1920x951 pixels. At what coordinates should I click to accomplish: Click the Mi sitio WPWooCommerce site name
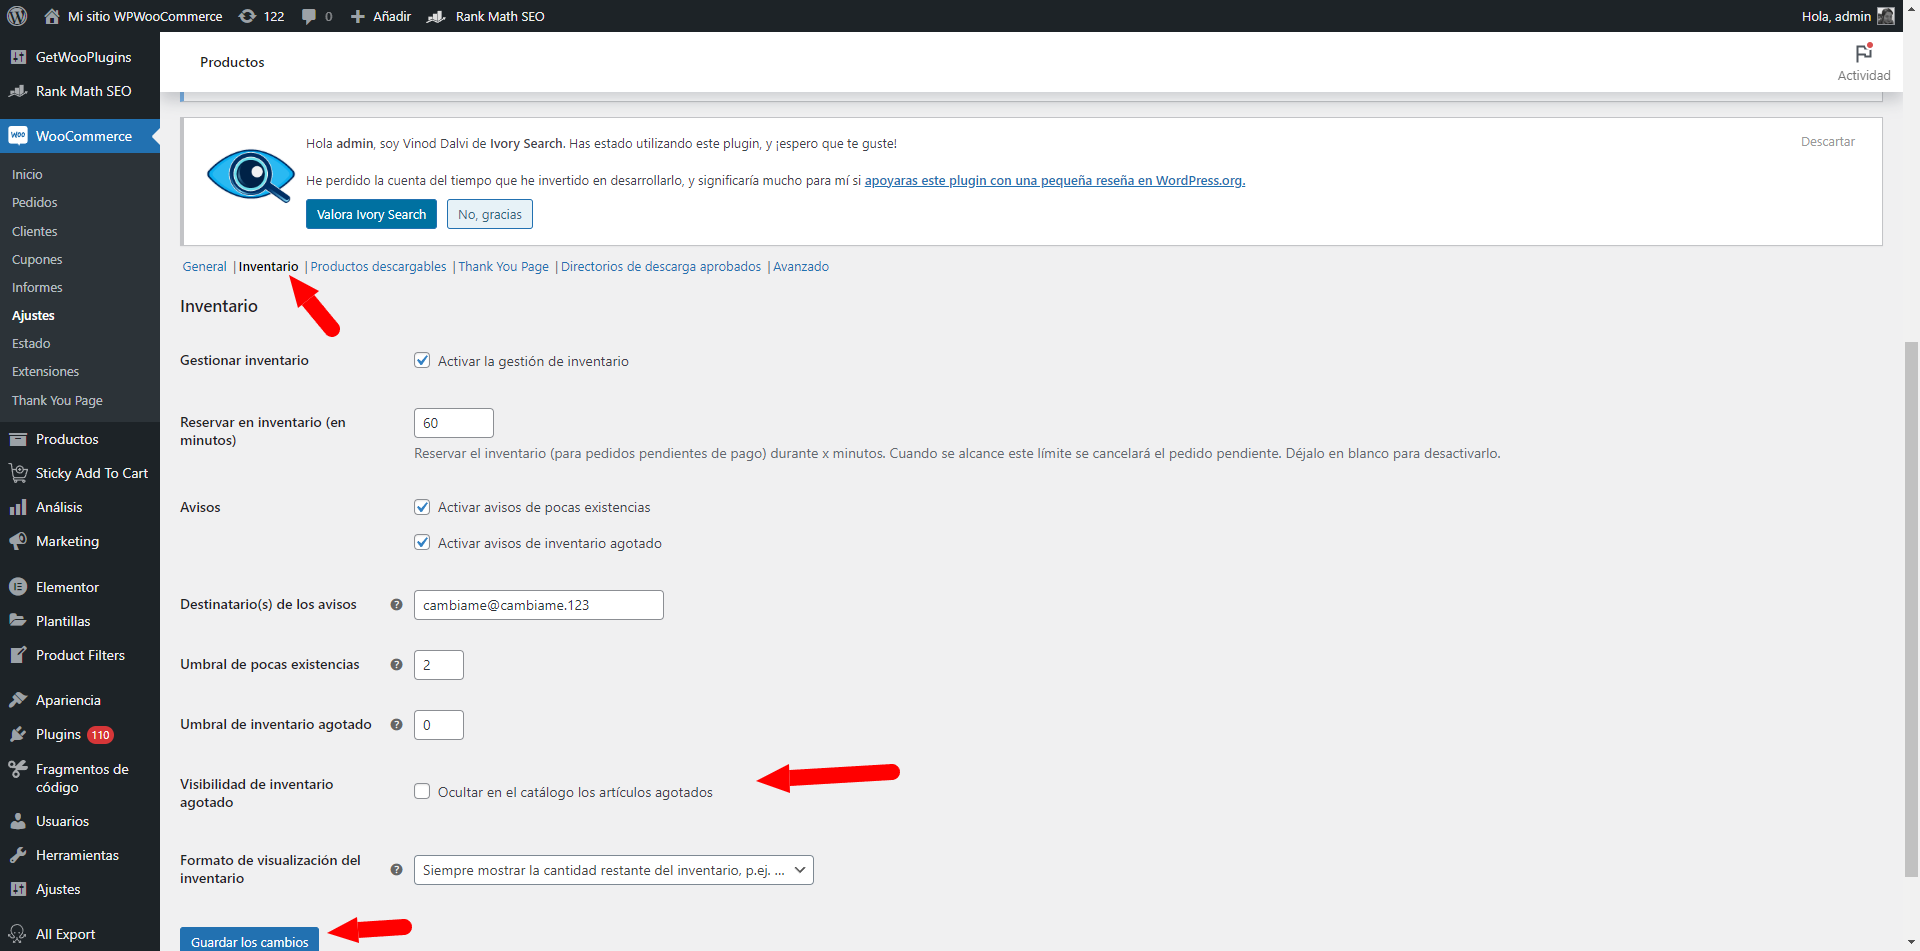point(145,16)
